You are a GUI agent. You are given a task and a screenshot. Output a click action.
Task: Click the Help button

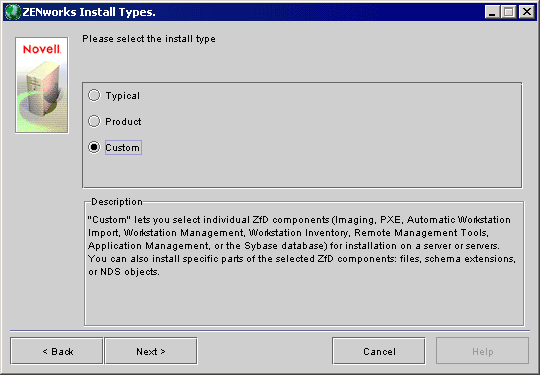tap(482, 351)
